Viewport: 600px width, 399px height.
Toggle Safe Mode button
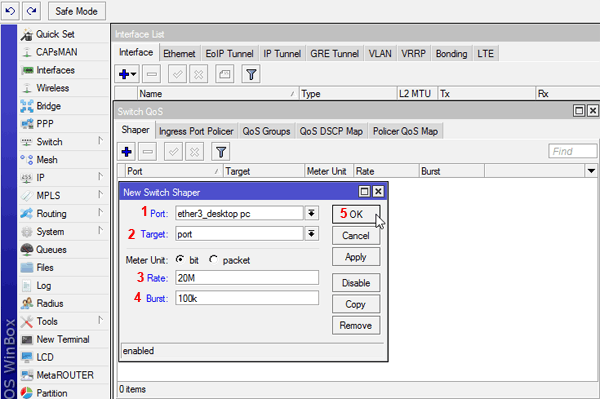click(x=77, y=11)
